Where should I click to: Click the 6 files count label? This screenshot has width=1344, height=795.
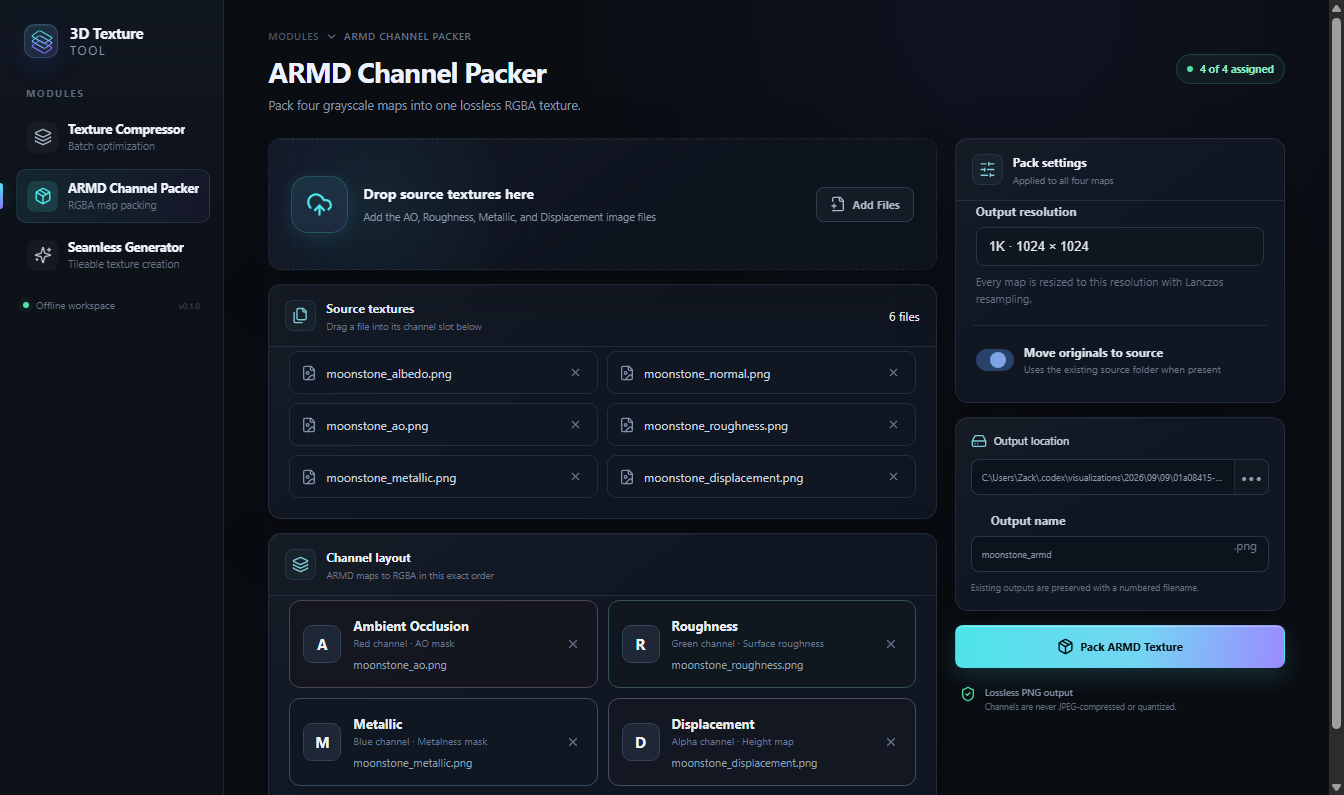point(904,317)
